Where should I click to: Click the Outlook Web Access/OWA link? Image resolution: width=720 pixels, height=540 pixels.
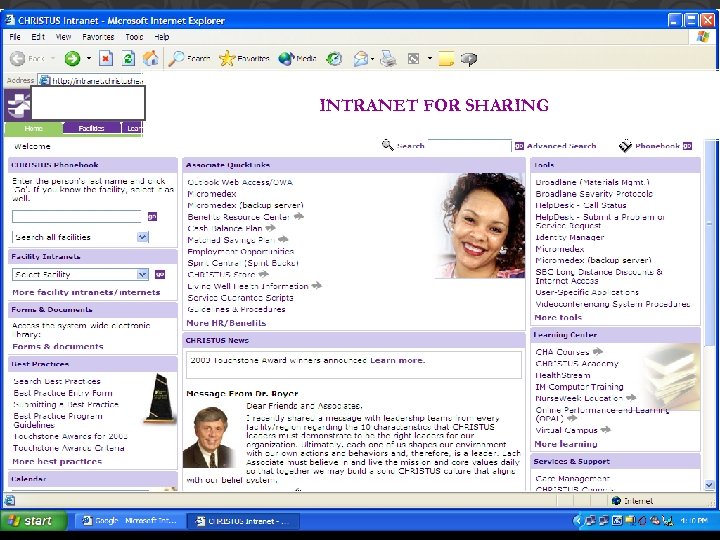pos(240,182)
